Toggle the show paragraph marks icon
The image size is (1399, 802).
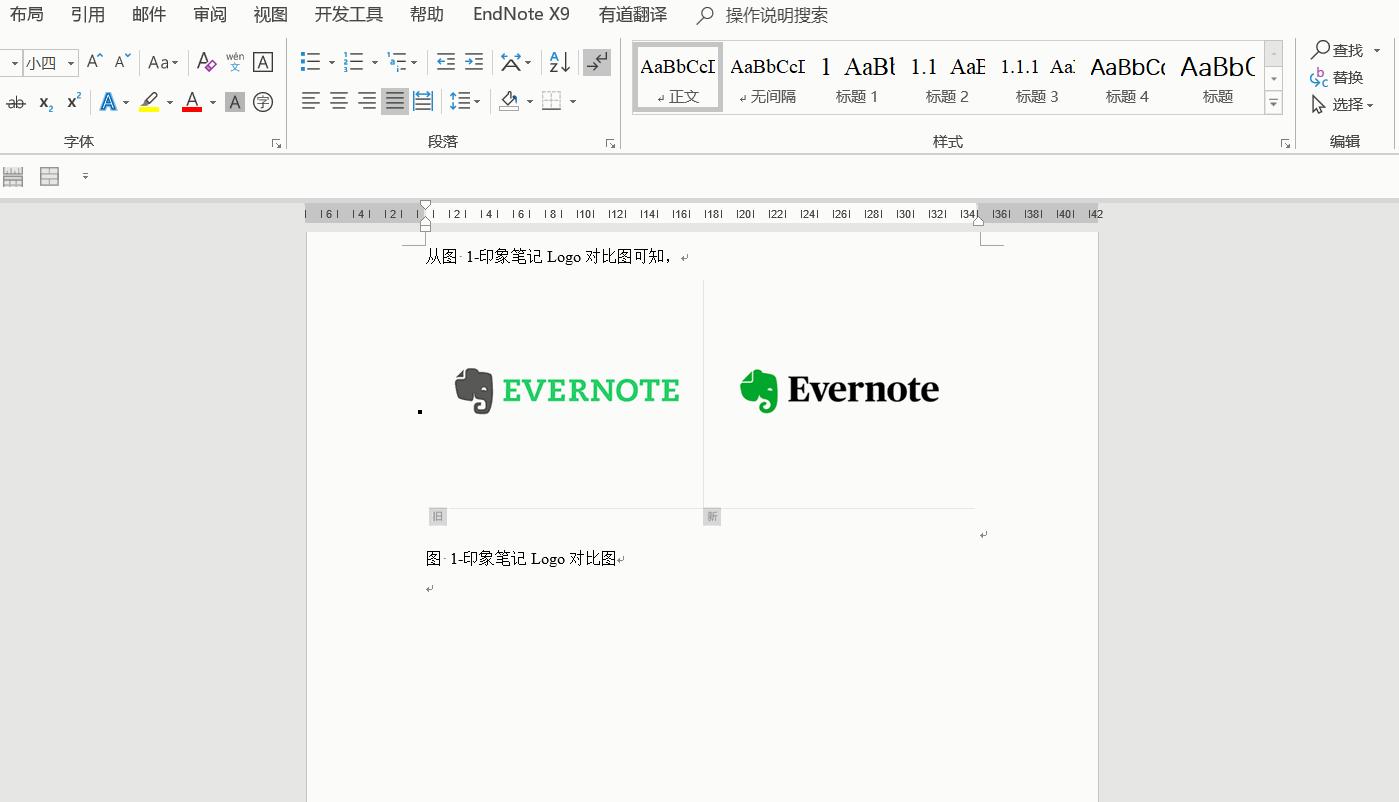(x=597, y=61)
